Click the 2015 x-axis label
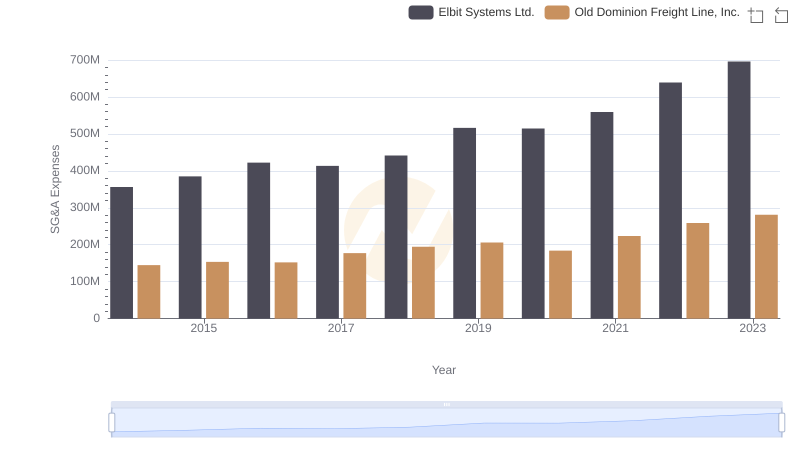Screen dimensions: 800x461 pyautogui.click(x=204, y=328)
